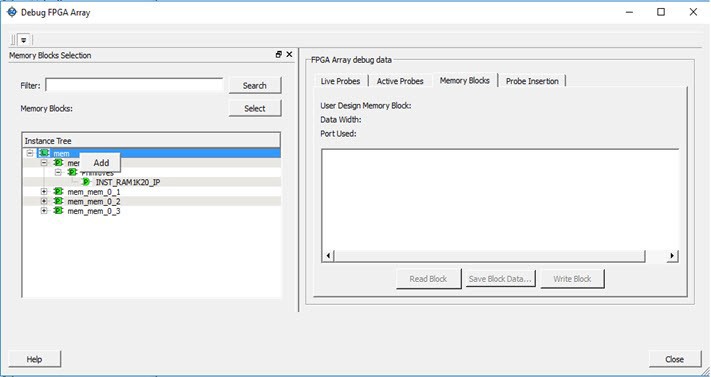This screenshot has width=711, height=377.
Task: Click inside the Filter text field
Action: [134, 85]
